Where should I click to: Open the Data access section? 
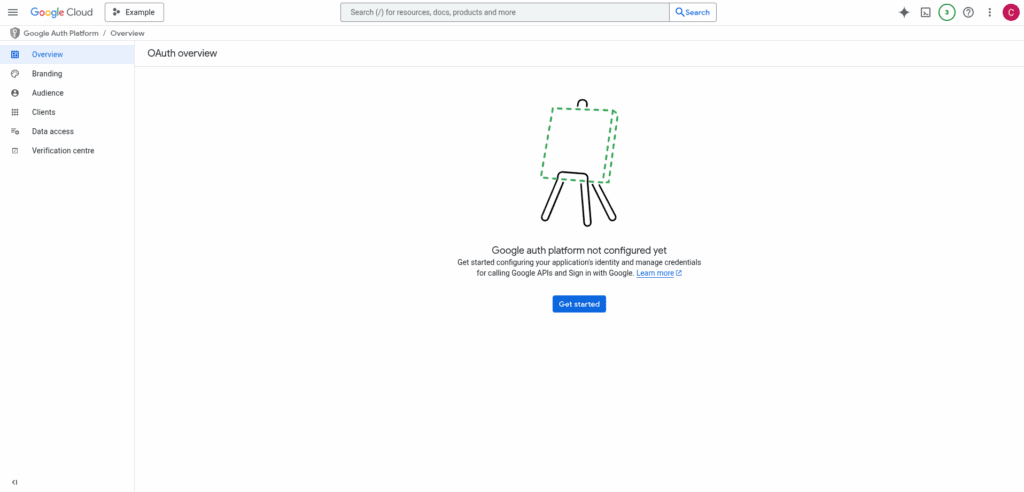pyautogui.click(x=67, y=131)
